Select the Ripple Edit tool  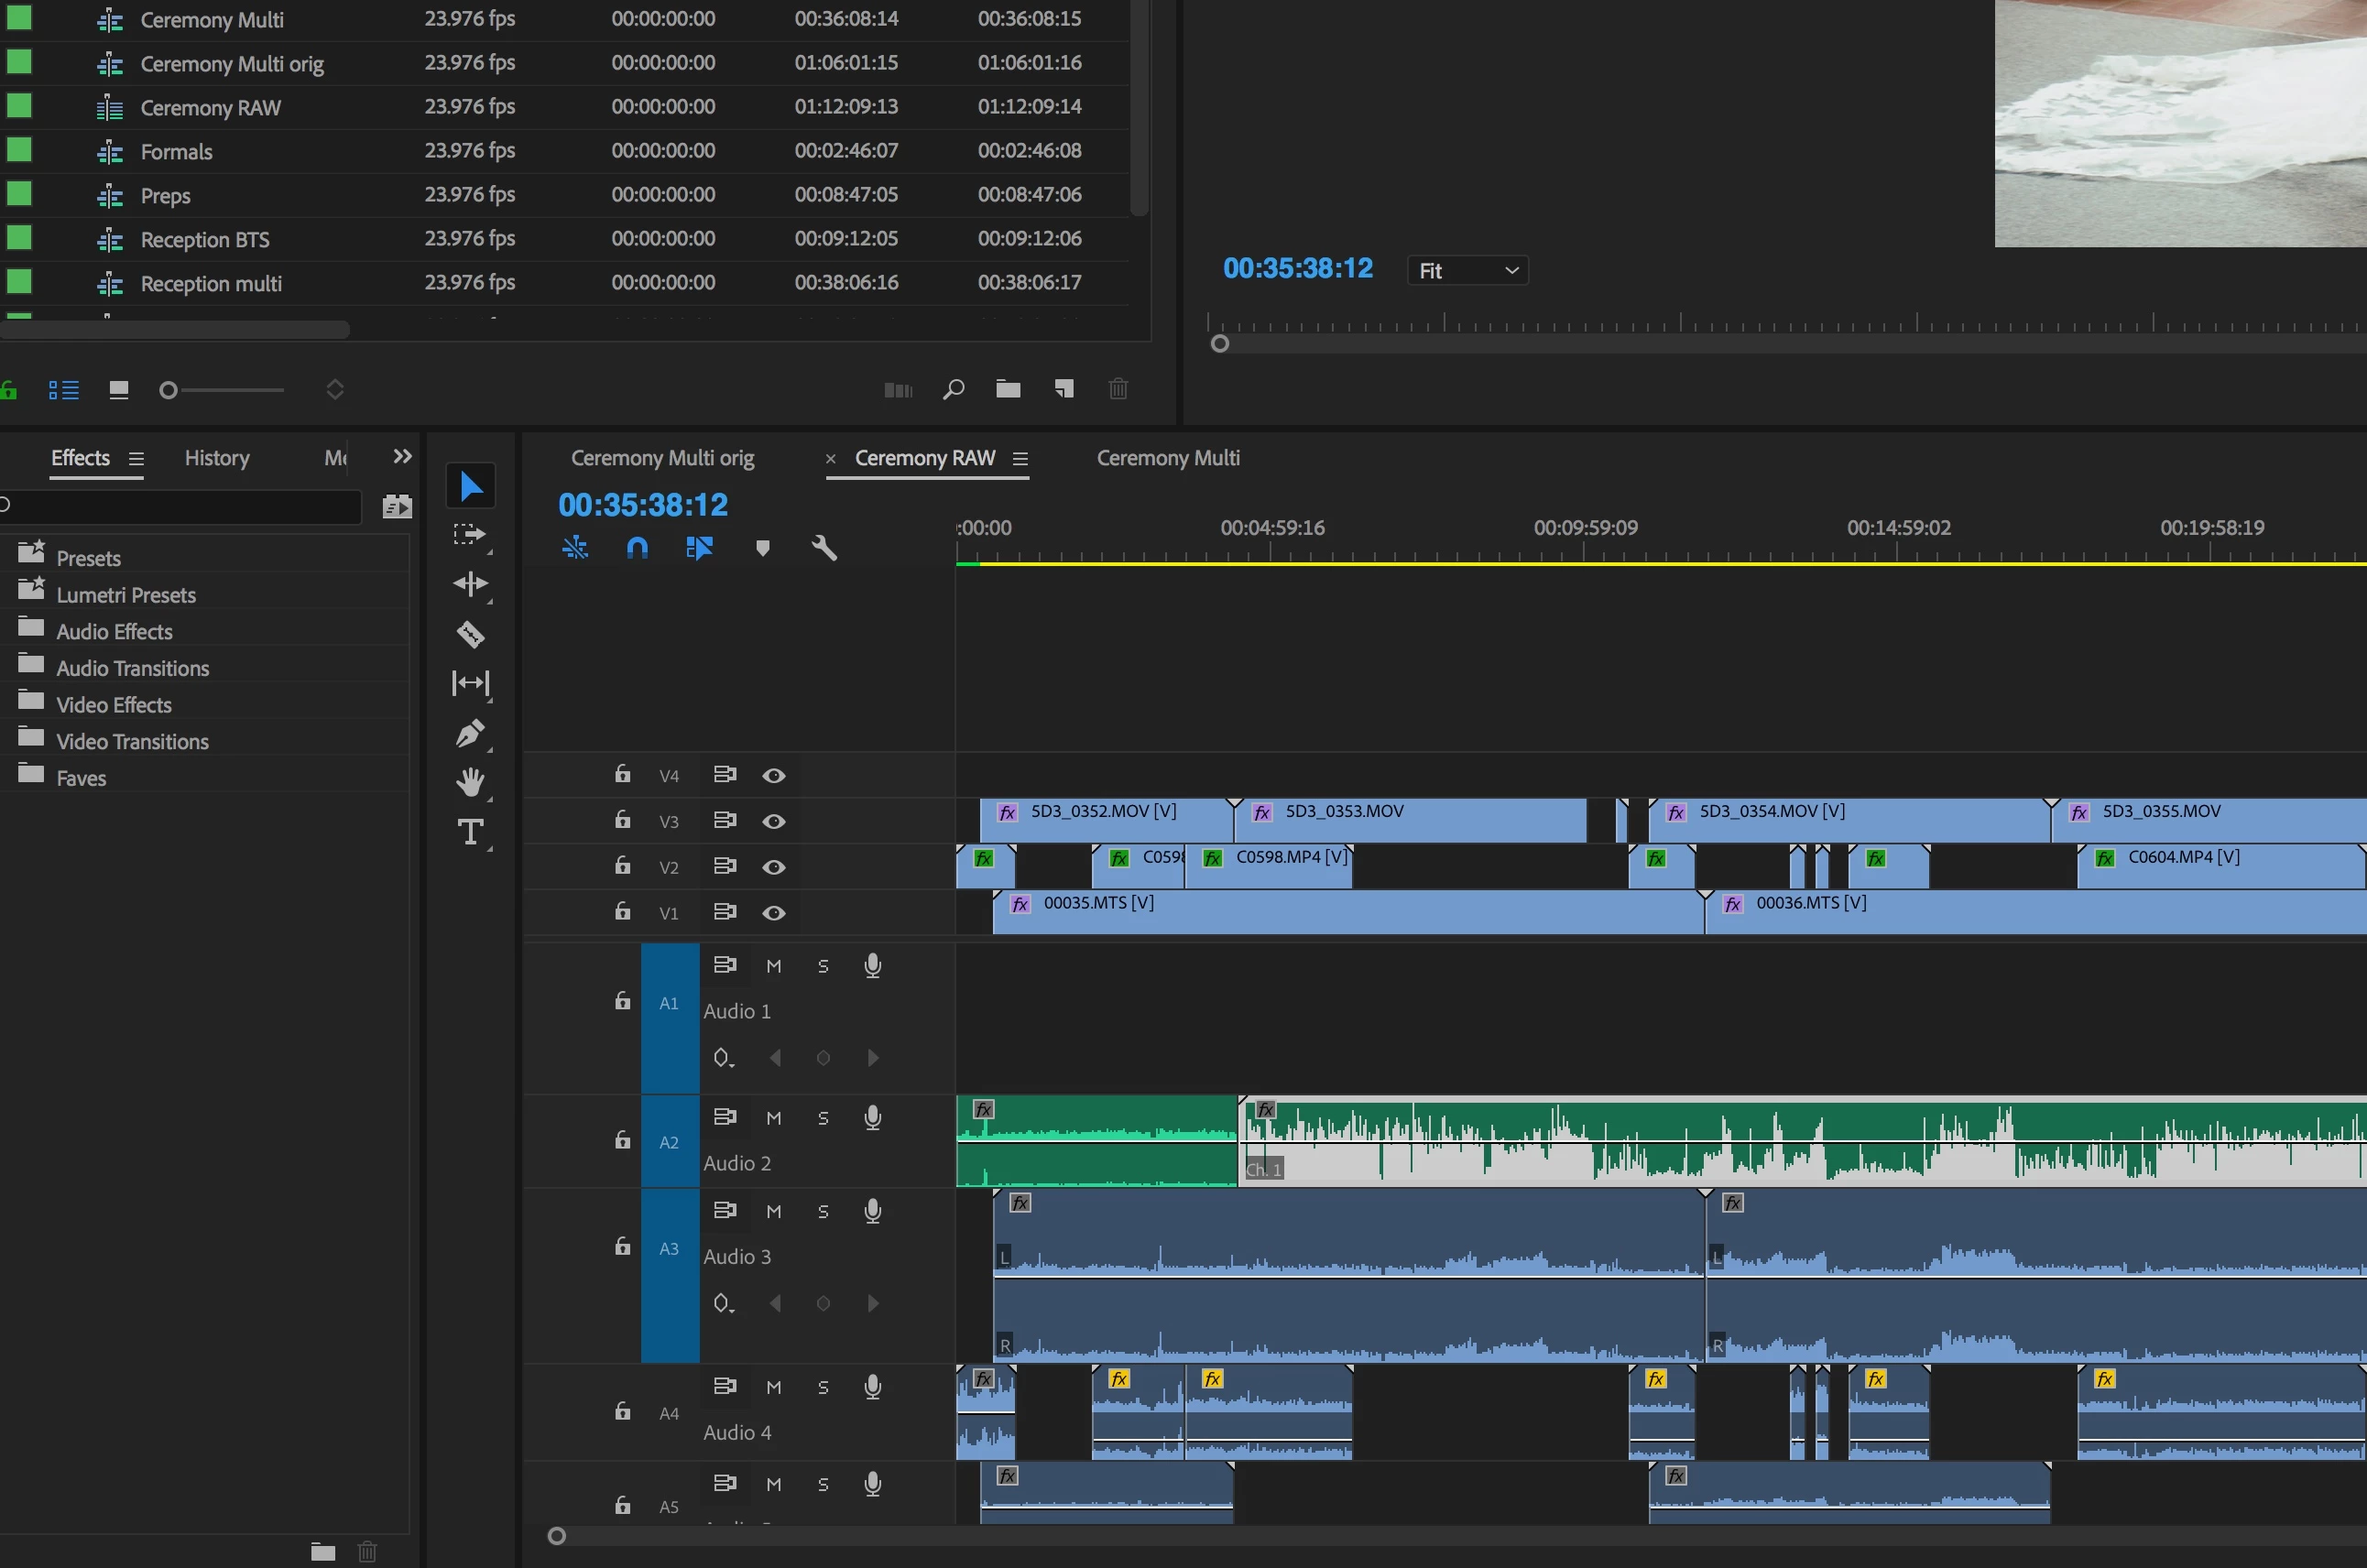tap(470, 584)
